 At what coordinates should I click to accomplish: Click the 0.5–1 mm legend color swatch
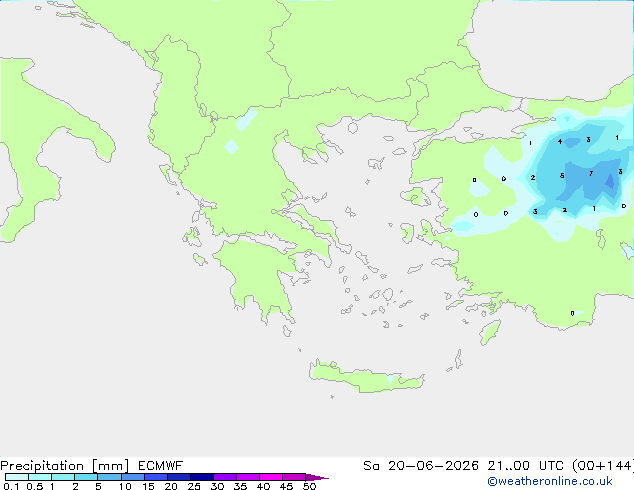pyautogui.click(x=40, y=477)
